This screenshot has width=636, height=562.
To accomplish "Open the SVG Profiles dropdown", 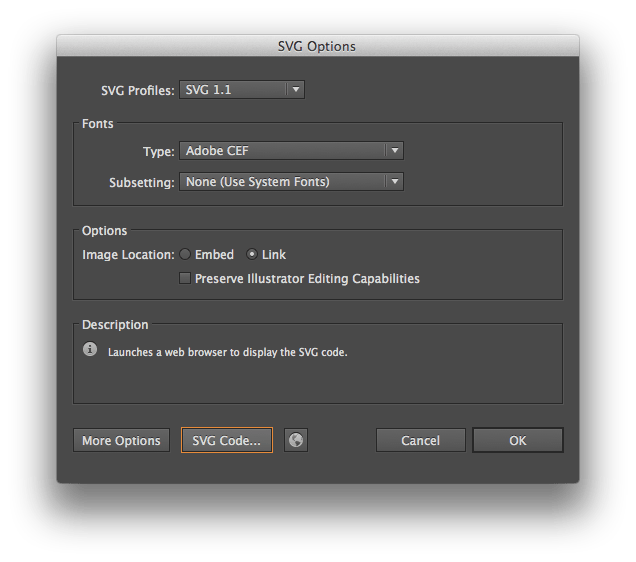I will (x=241, y=90).
